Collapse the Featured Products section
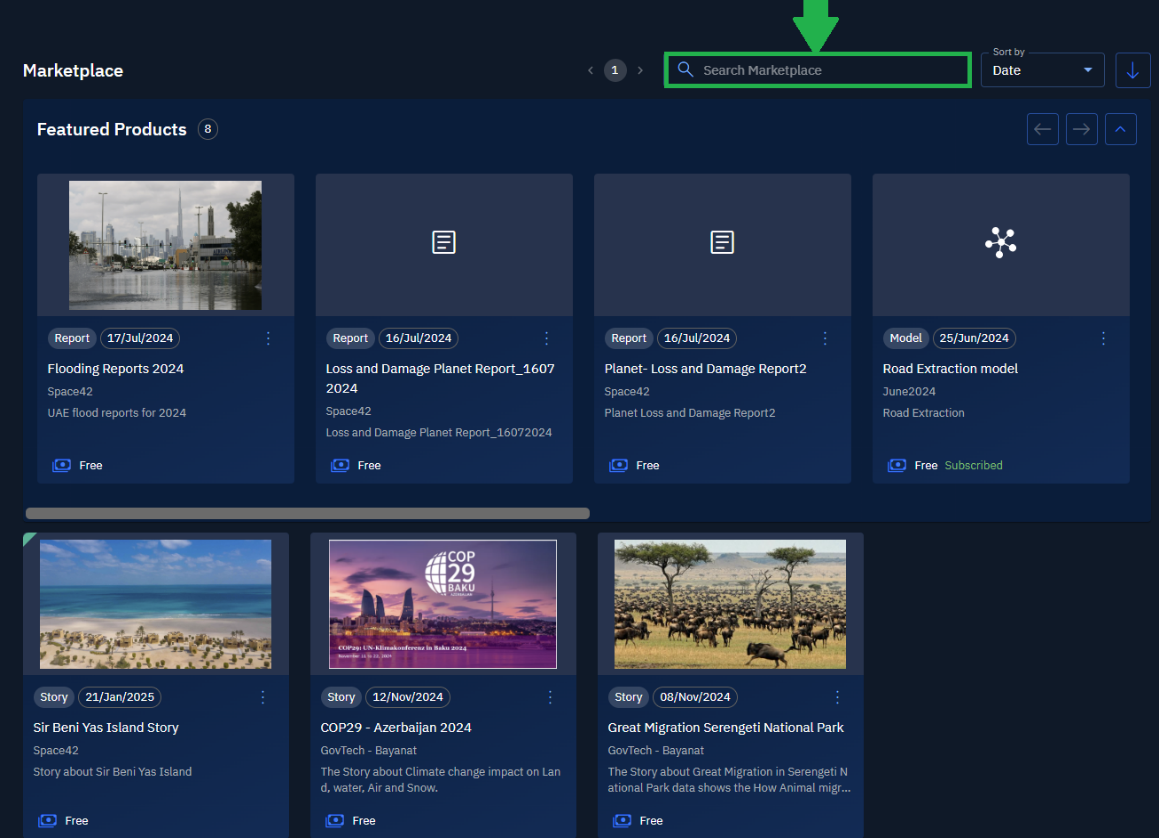 pos(1120,129)
